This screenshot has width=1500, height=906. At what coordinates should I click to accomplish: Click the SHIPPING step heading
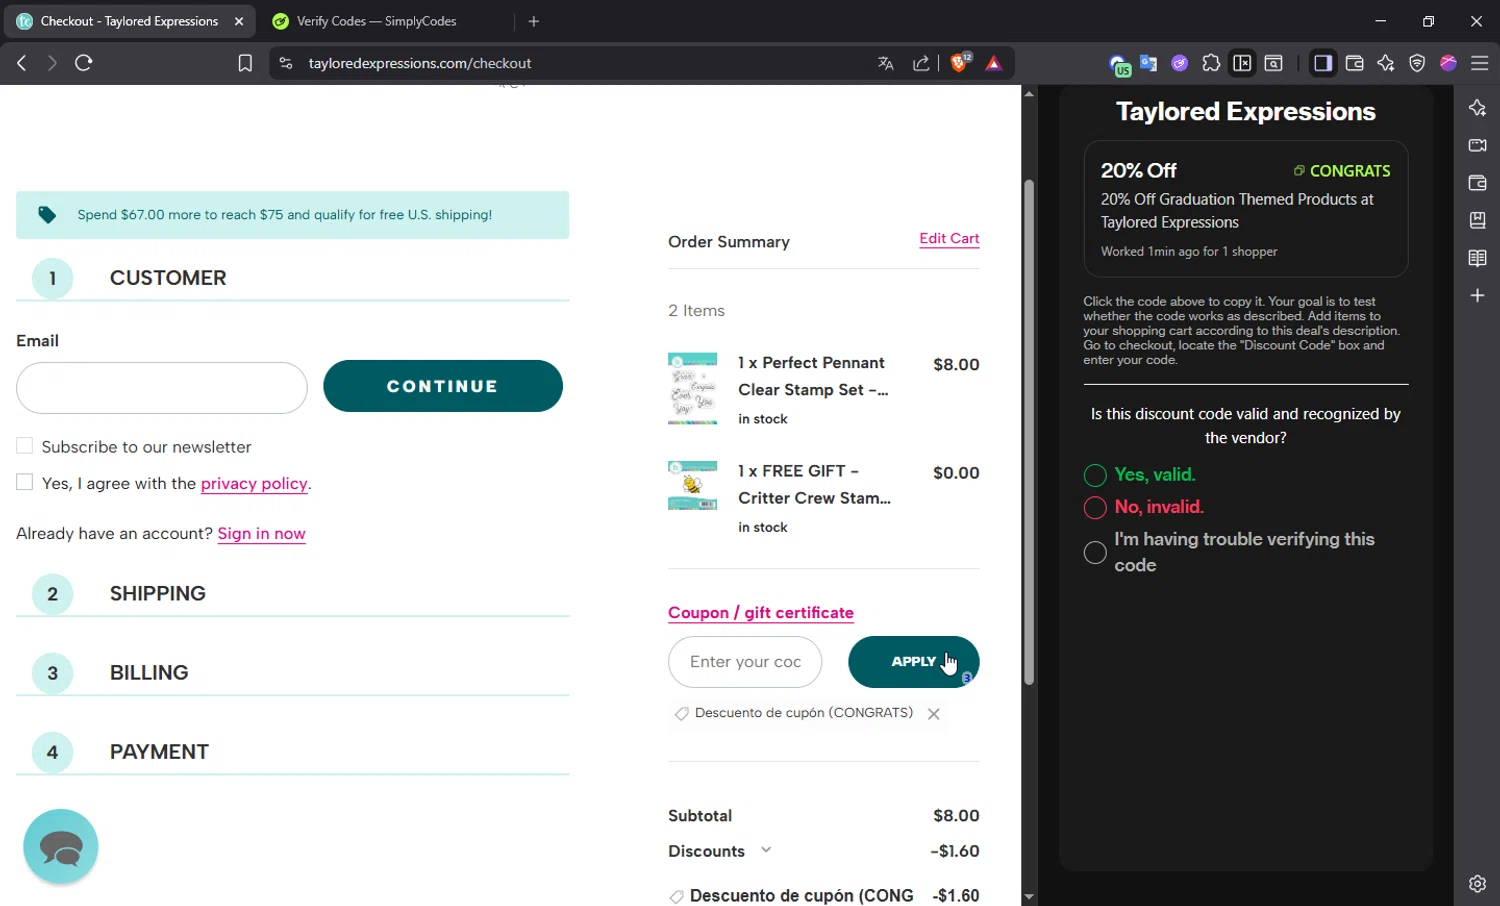[x=158, y=594]
